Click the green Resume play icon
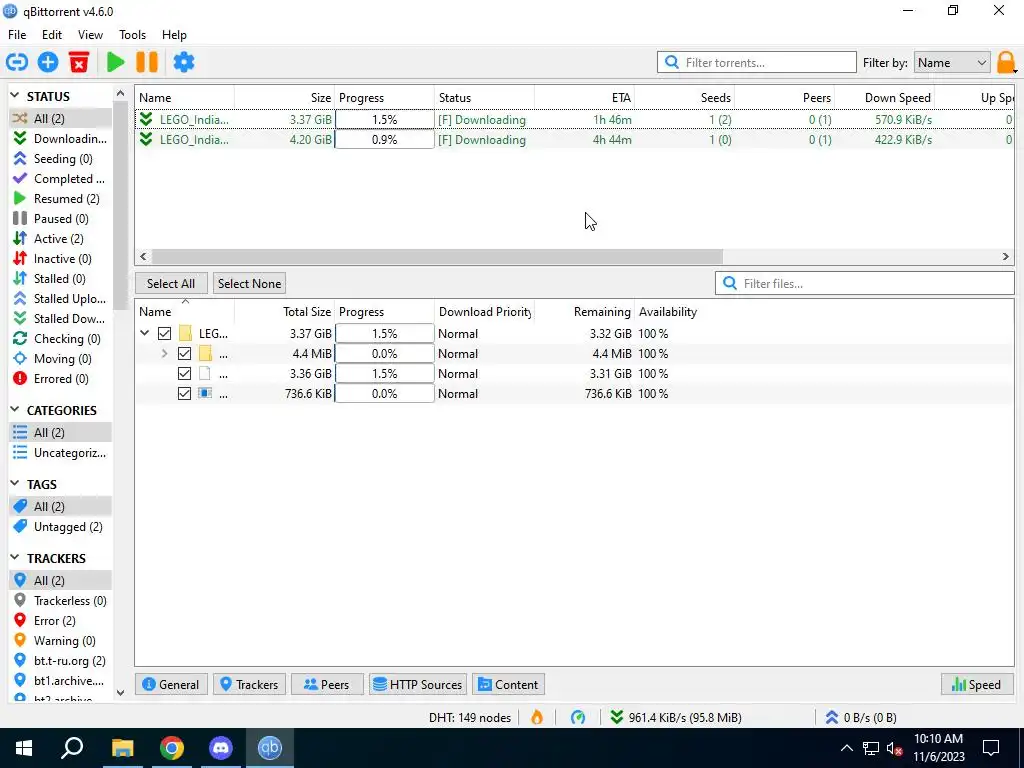Screen dimensions: 1024x768 click(x=116, y=62)
